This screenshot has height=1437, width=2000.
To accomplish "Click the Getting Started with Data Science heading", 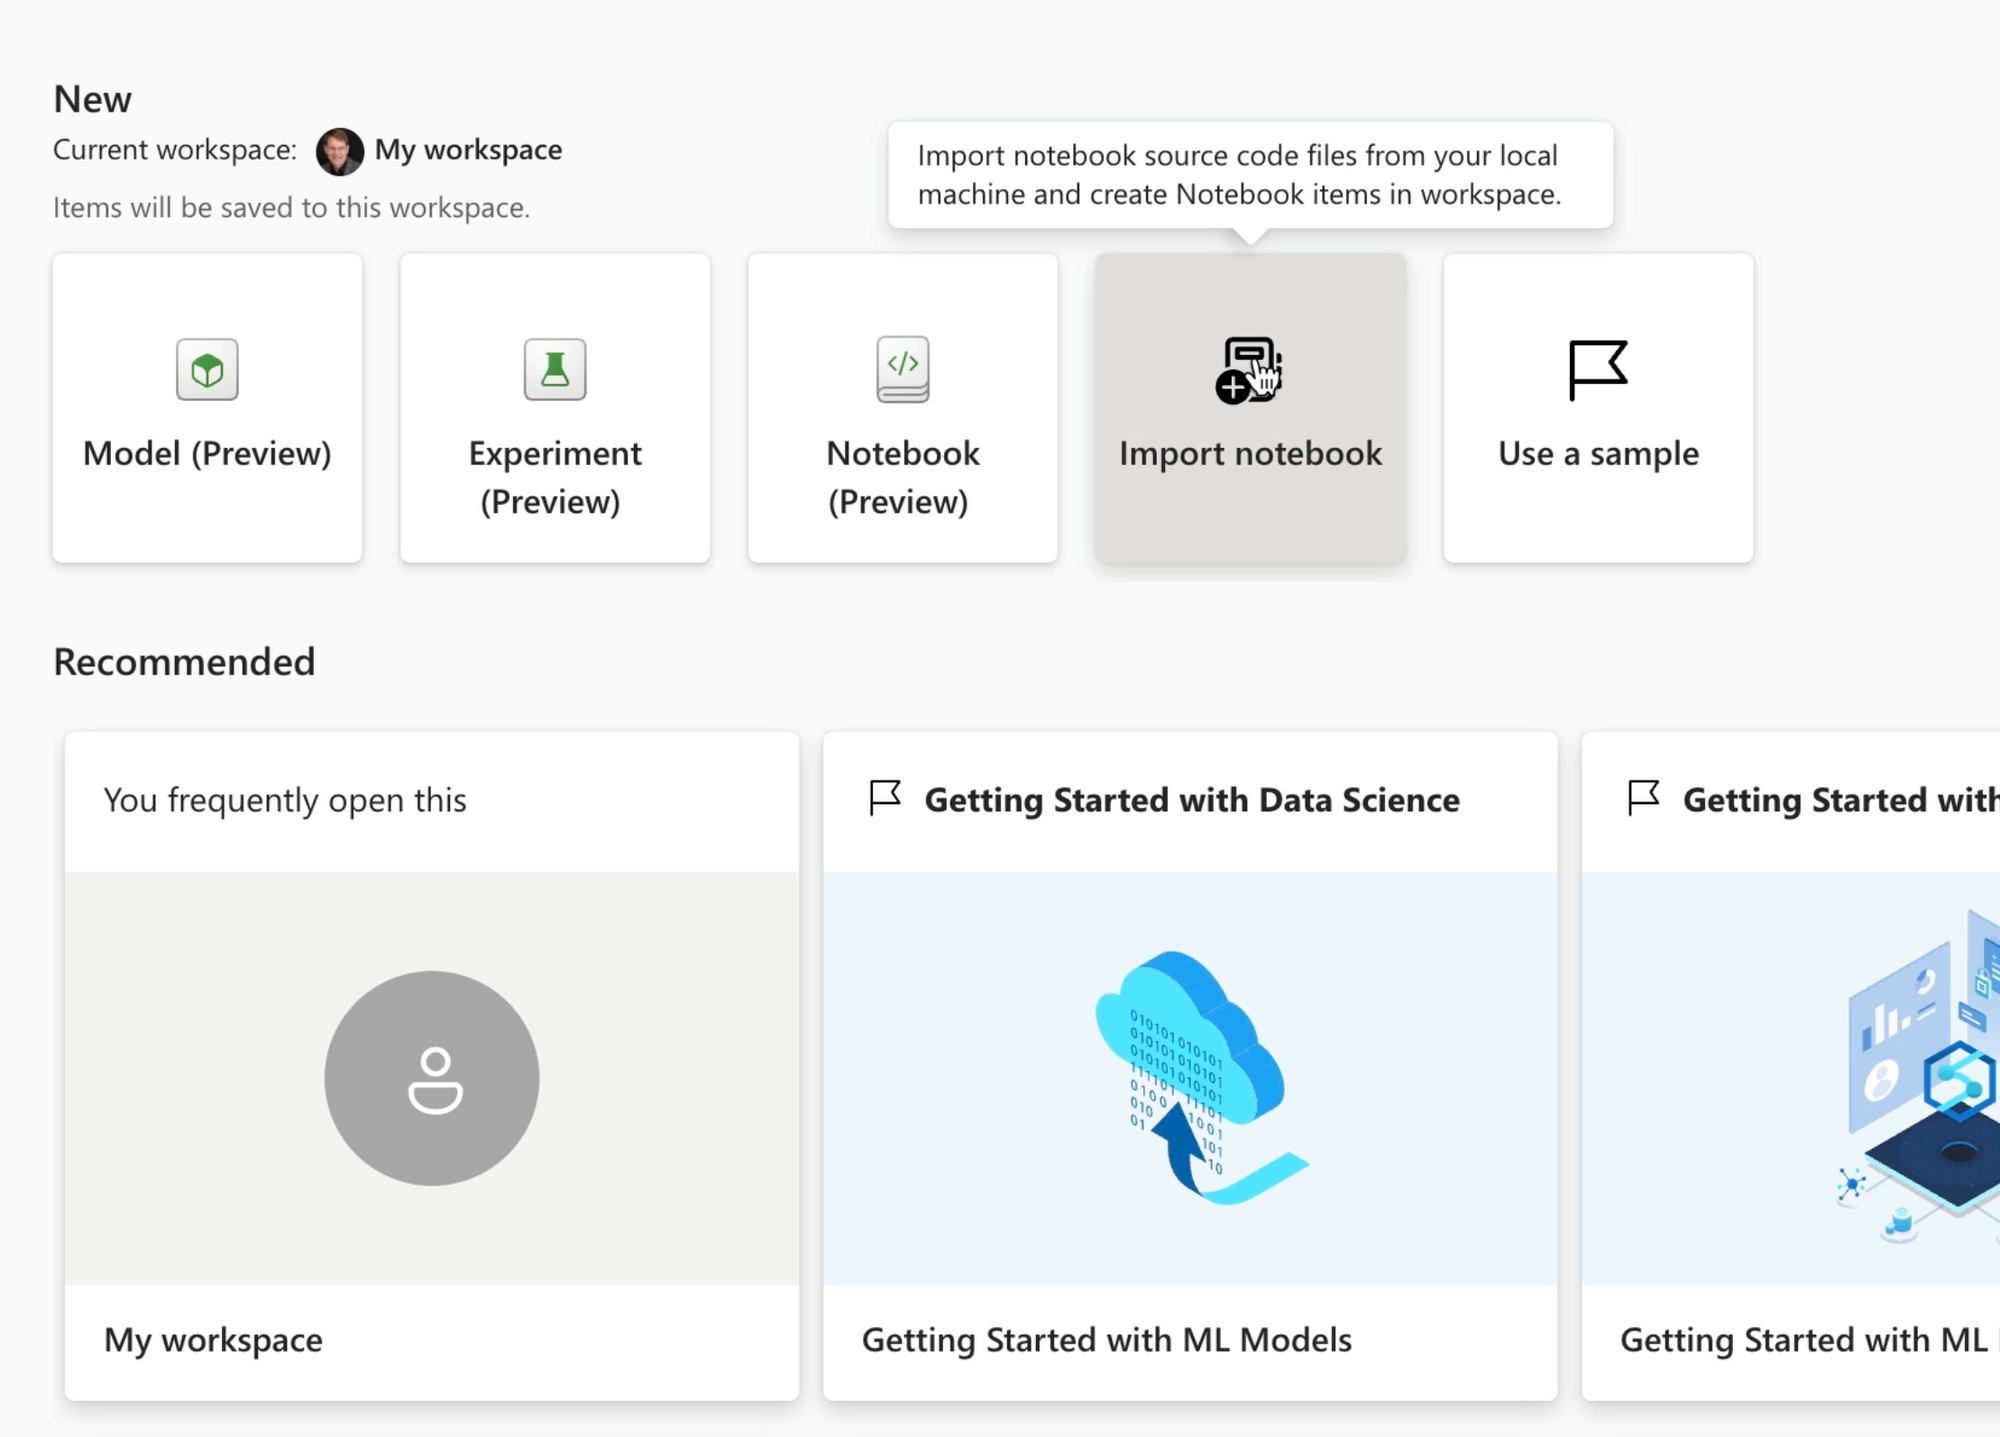I will click(1191, 800).
